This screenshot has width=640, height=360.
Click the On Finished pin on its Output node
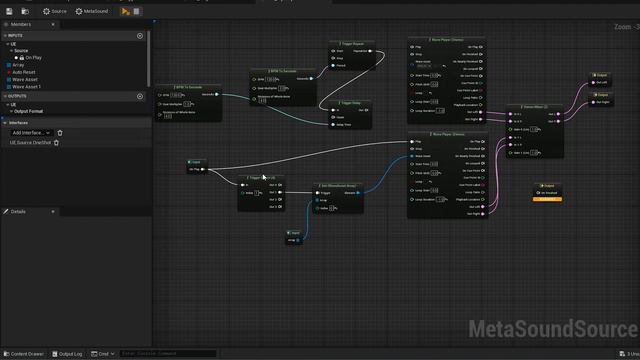pyautogui.click(x=538, y=193)
